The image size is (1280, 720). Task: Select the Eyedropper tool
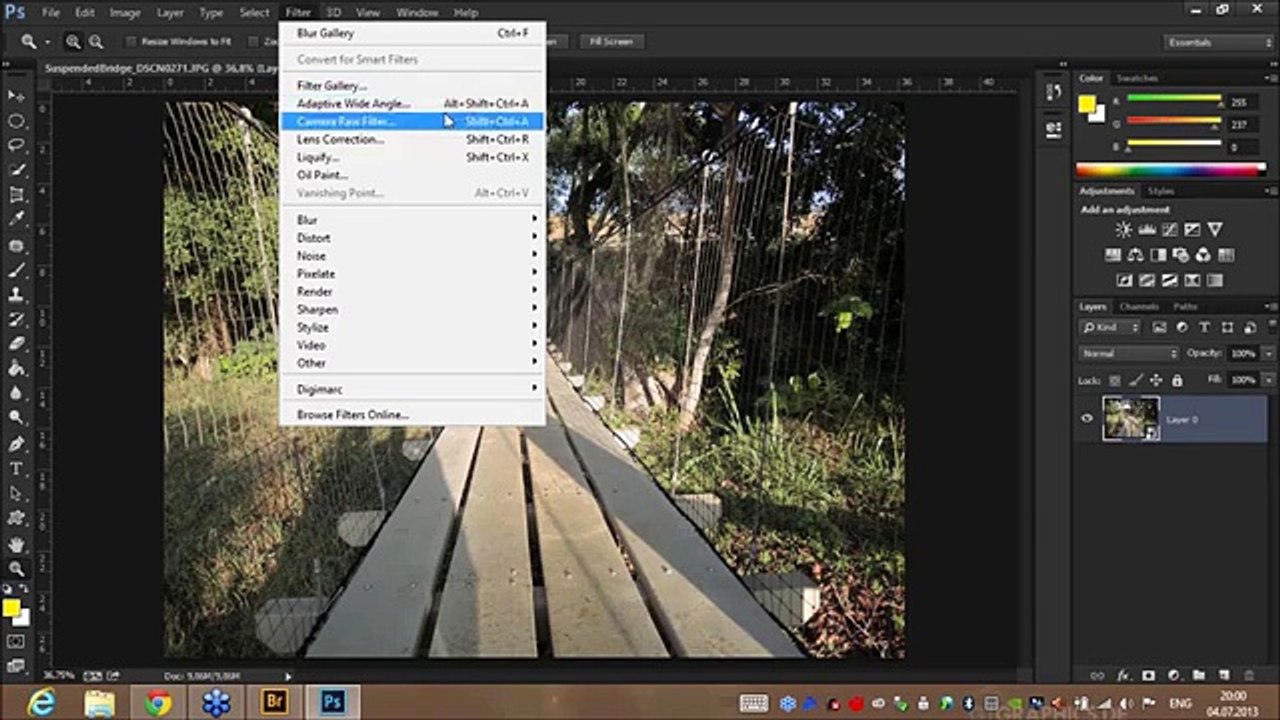16,220
